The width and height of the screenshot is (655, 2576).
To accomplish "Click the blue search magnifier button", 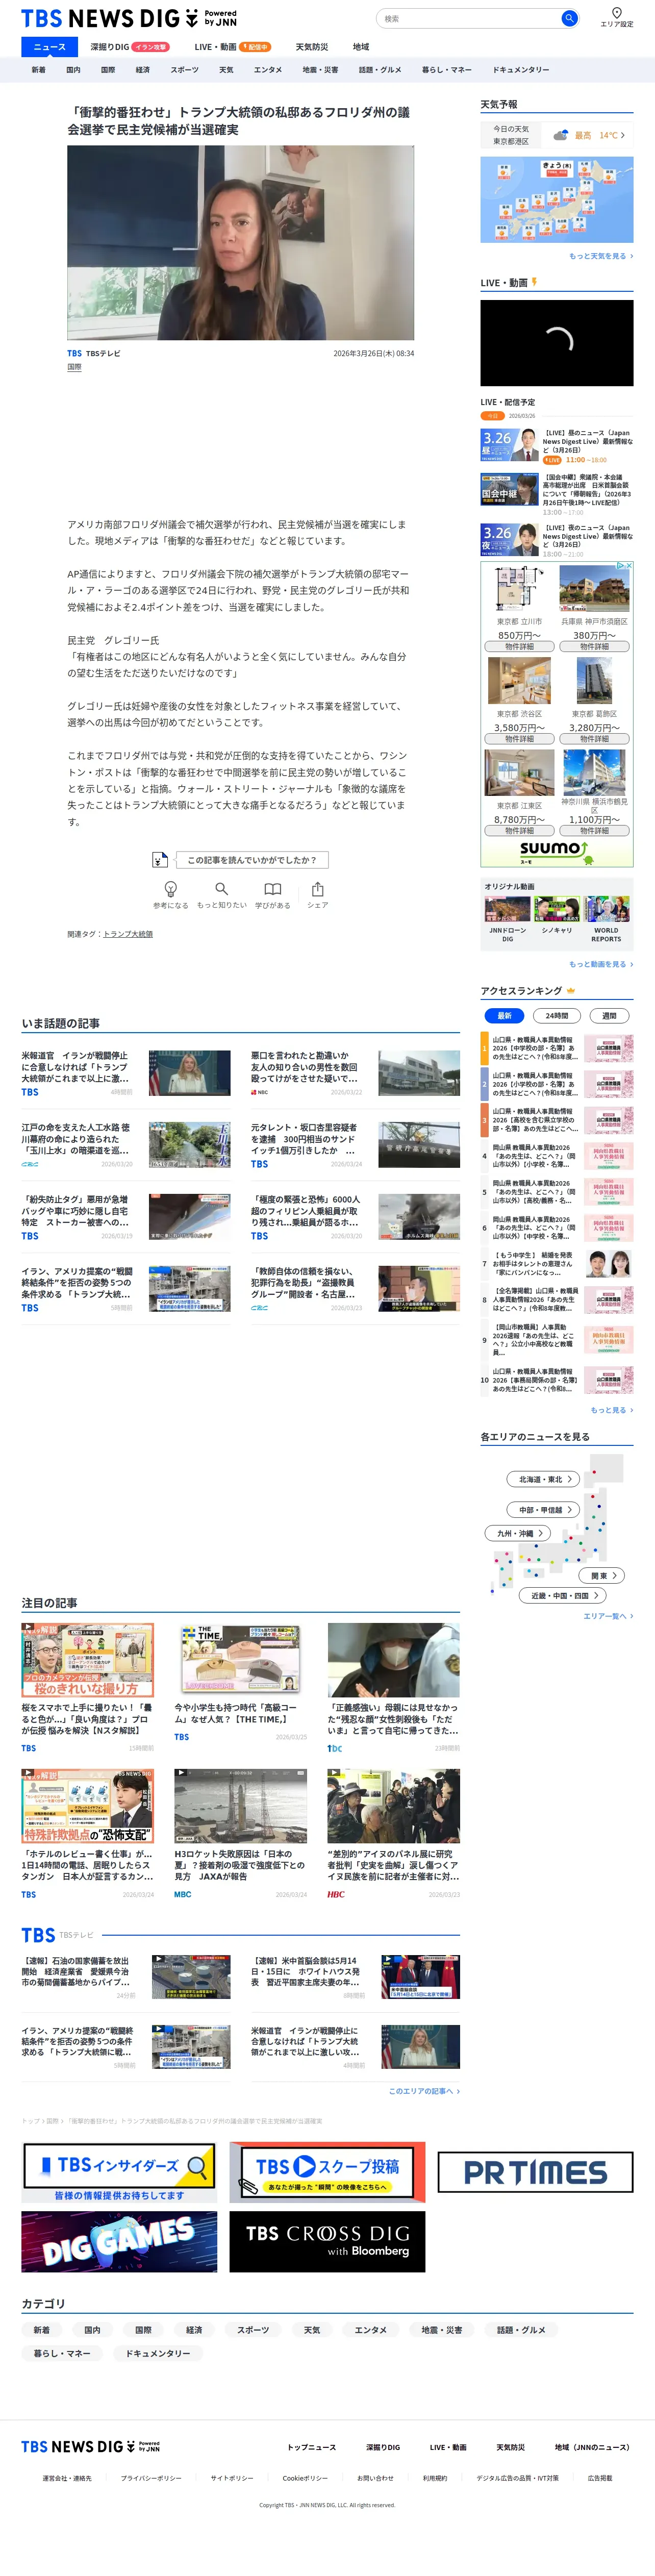I will (568, 18).
